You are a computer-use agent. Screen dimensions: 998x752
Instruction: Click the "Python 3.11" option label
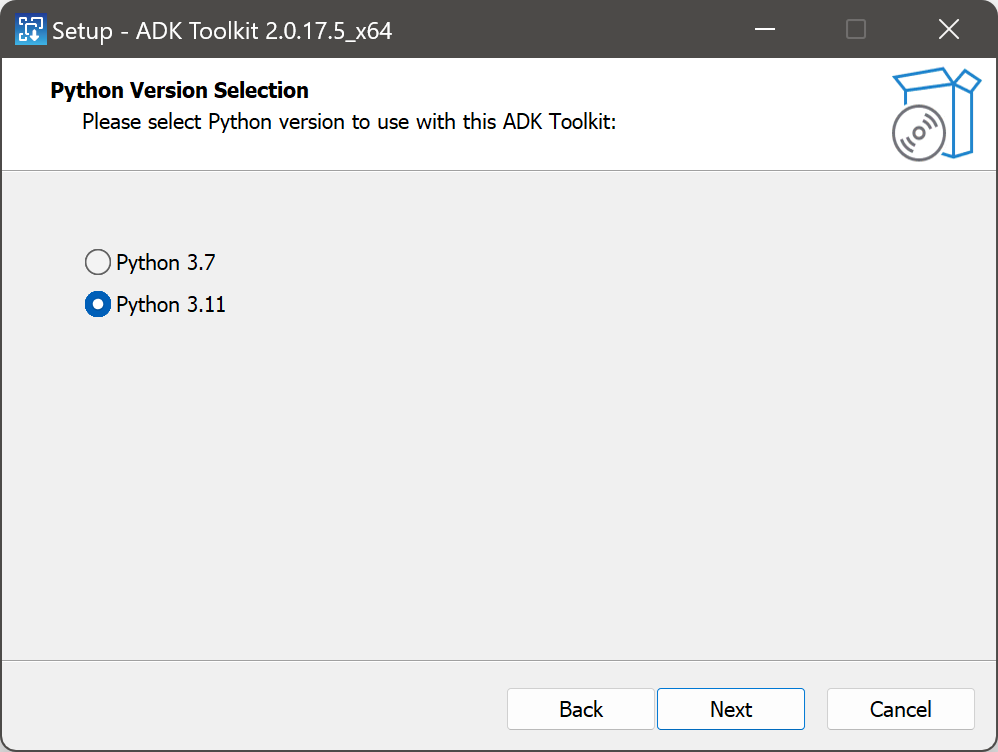tap(170, 305)
